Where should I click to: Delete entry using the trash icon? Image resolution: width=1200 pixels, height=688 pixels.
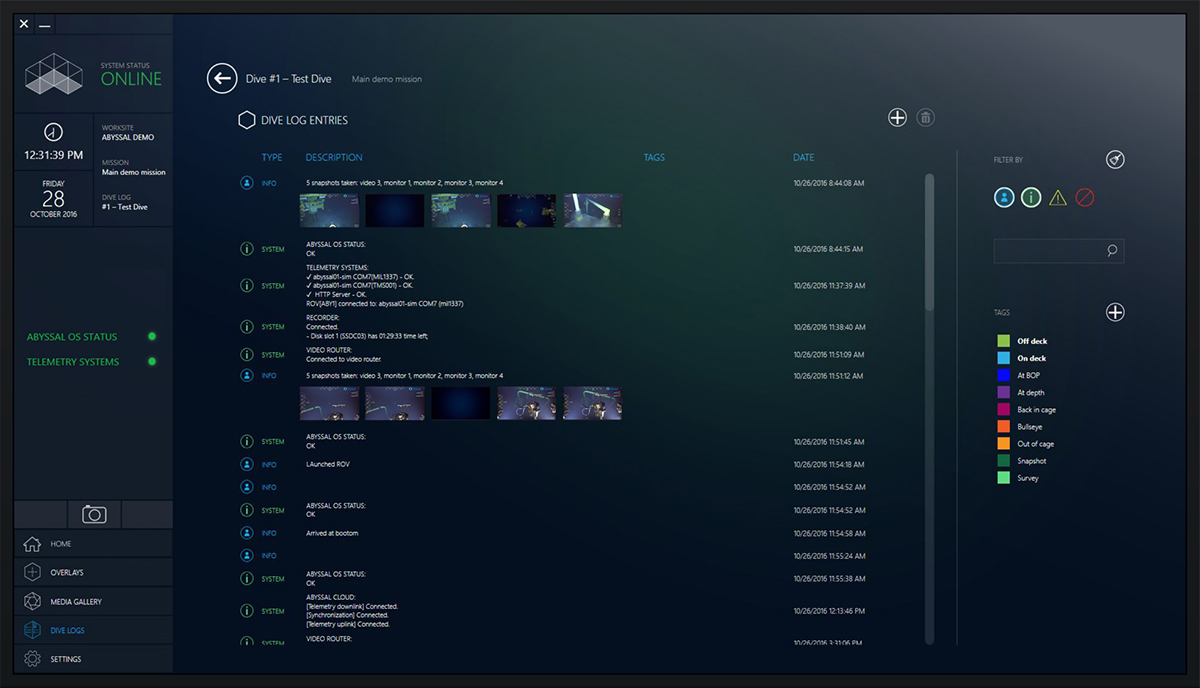pos(926,117)
